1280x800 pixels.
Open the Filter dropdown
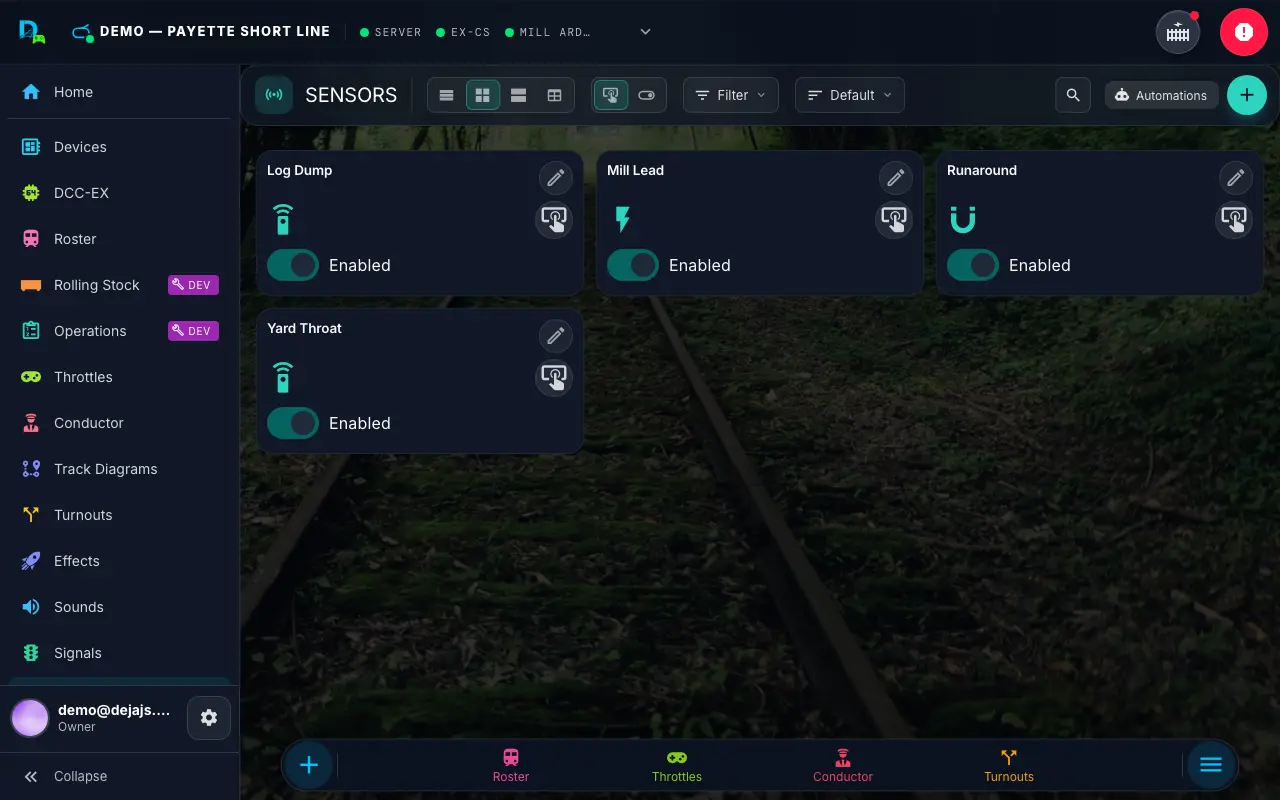point(731,95)
